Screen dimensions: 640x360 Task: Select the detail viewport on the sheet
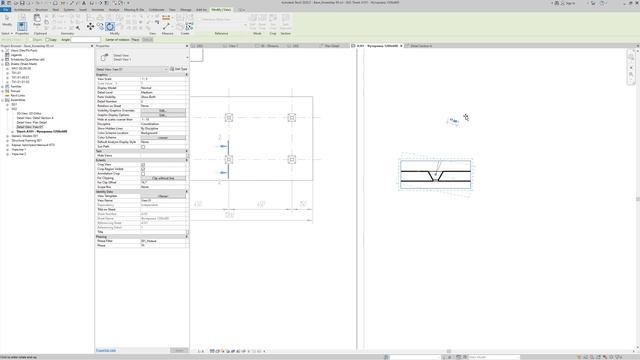(x=436, y=175)
